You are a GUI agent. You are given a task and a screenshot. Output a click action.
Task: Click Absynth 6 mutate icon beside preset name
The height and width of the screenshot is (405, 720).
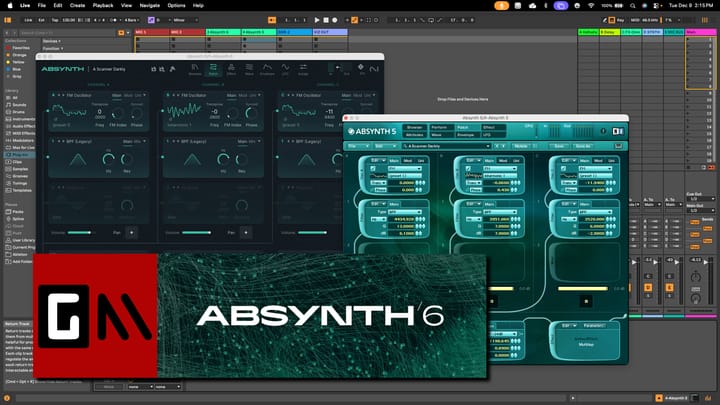(x=173, y=69)
